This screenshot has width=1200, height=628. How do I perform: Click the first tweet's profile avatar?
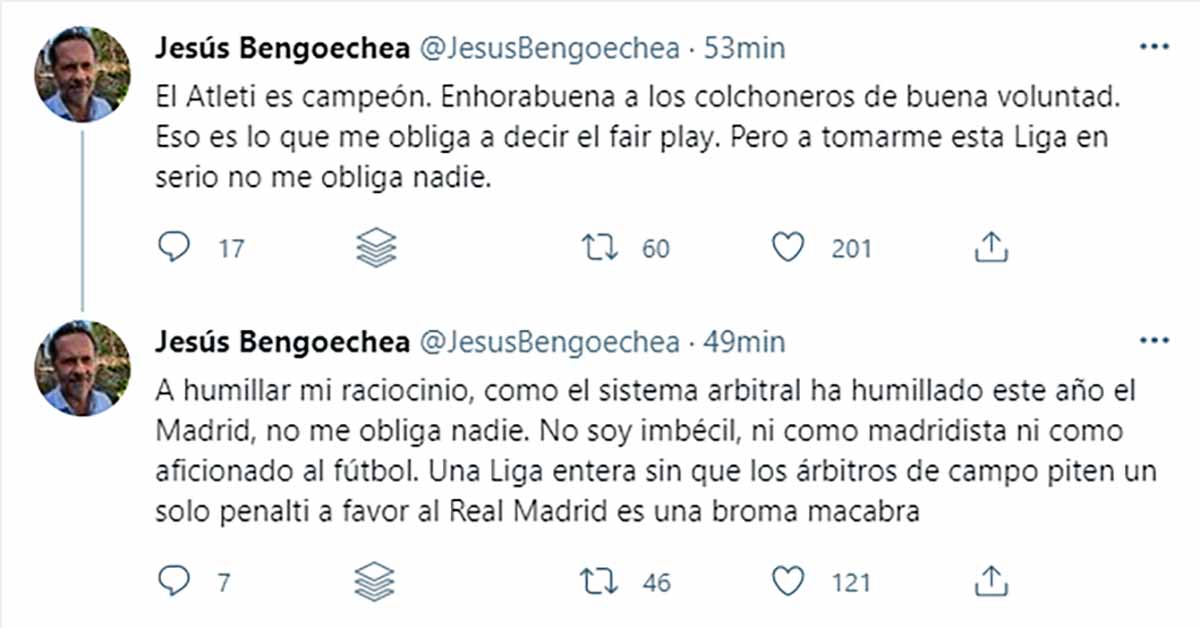click(82, 74)
